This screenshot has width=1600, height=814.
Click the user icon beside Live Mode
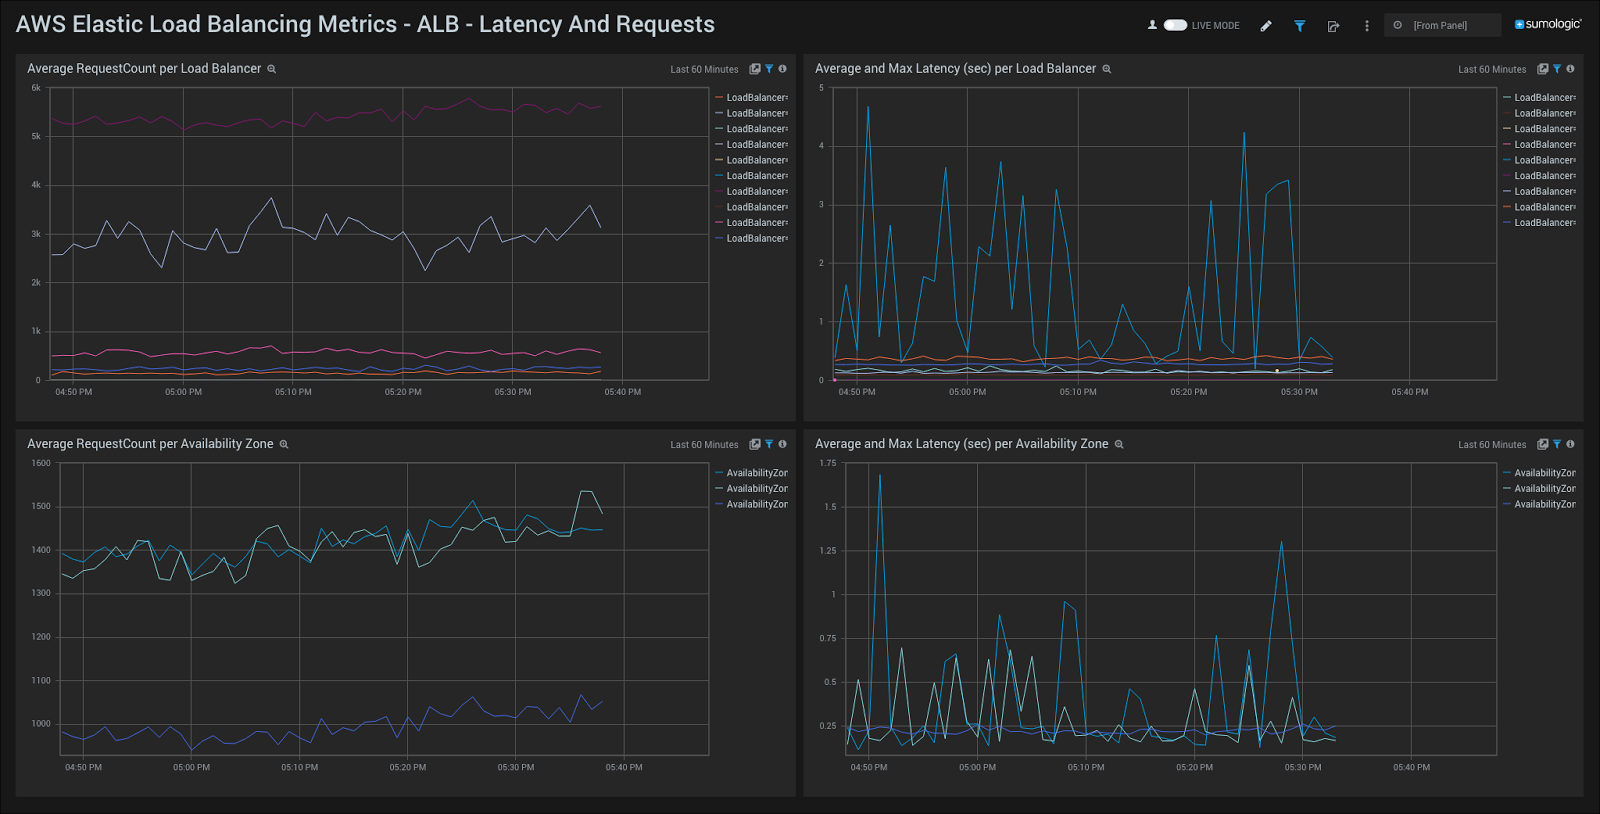tap(1152, 25)
